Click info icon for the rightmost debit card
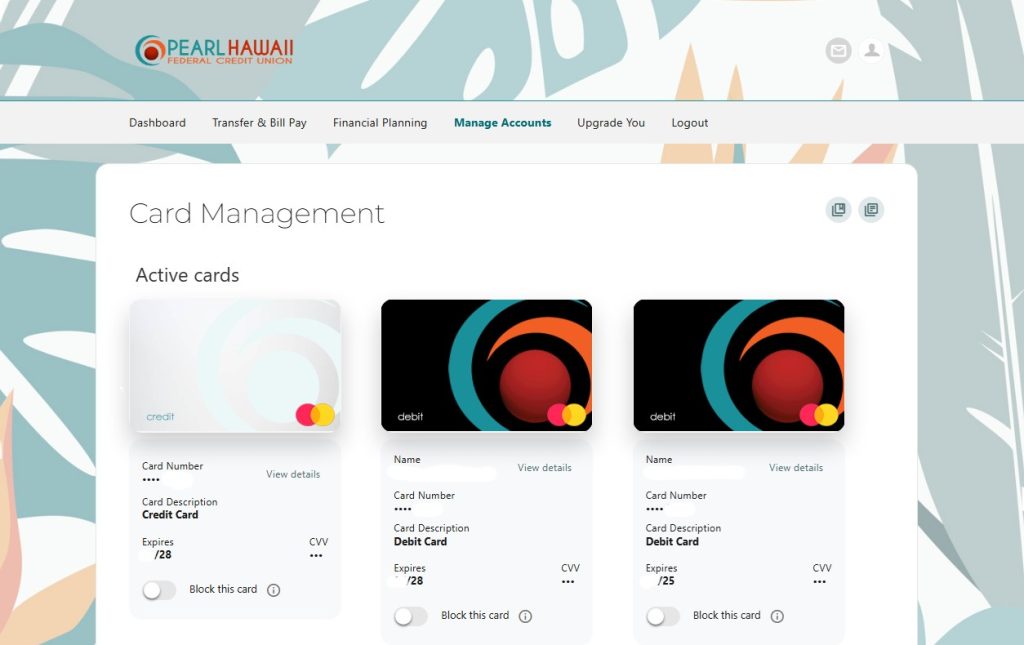This screenshot has width=1024, height=645. click(777, 616)
